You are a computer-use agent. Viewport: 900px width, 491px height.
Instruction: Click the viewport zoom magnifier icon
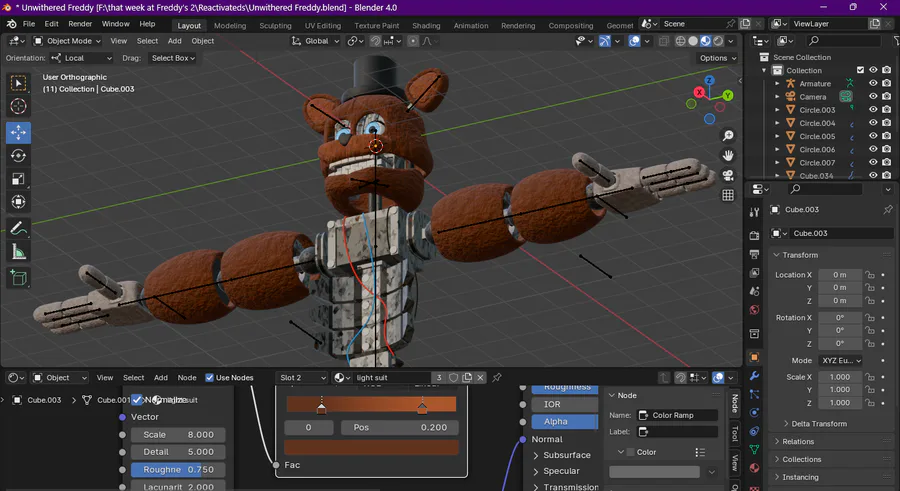[728, 136]
